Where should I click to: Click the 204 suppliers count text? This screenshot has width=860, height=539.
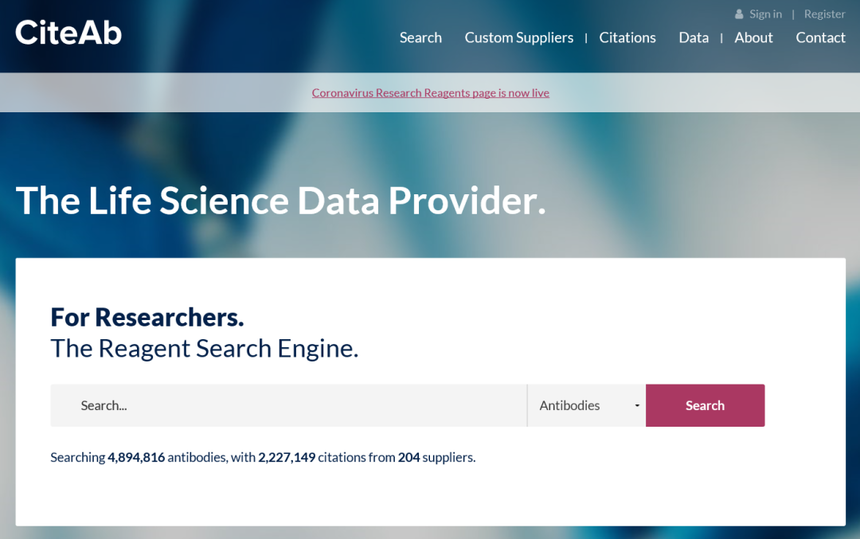[x=409, y=457]
